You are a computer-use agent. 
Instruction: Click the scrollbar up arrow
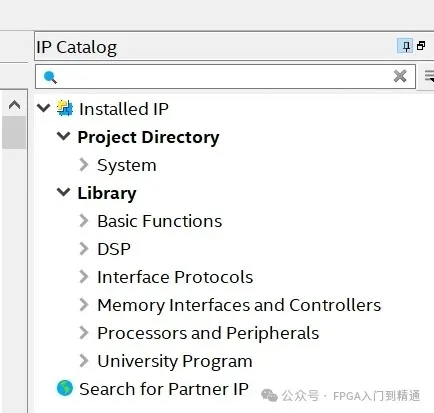[x=14, y=105]
